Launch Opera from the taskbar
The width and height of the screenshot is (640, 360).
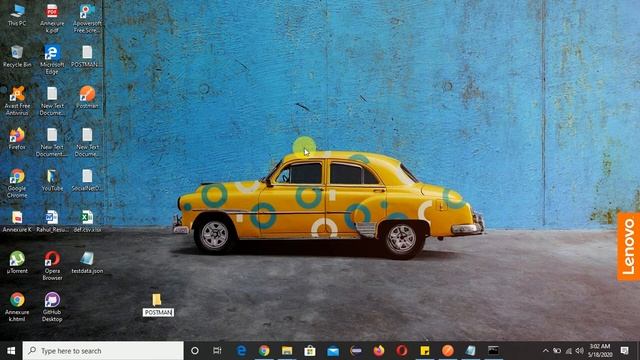click(x=402, y=351)
